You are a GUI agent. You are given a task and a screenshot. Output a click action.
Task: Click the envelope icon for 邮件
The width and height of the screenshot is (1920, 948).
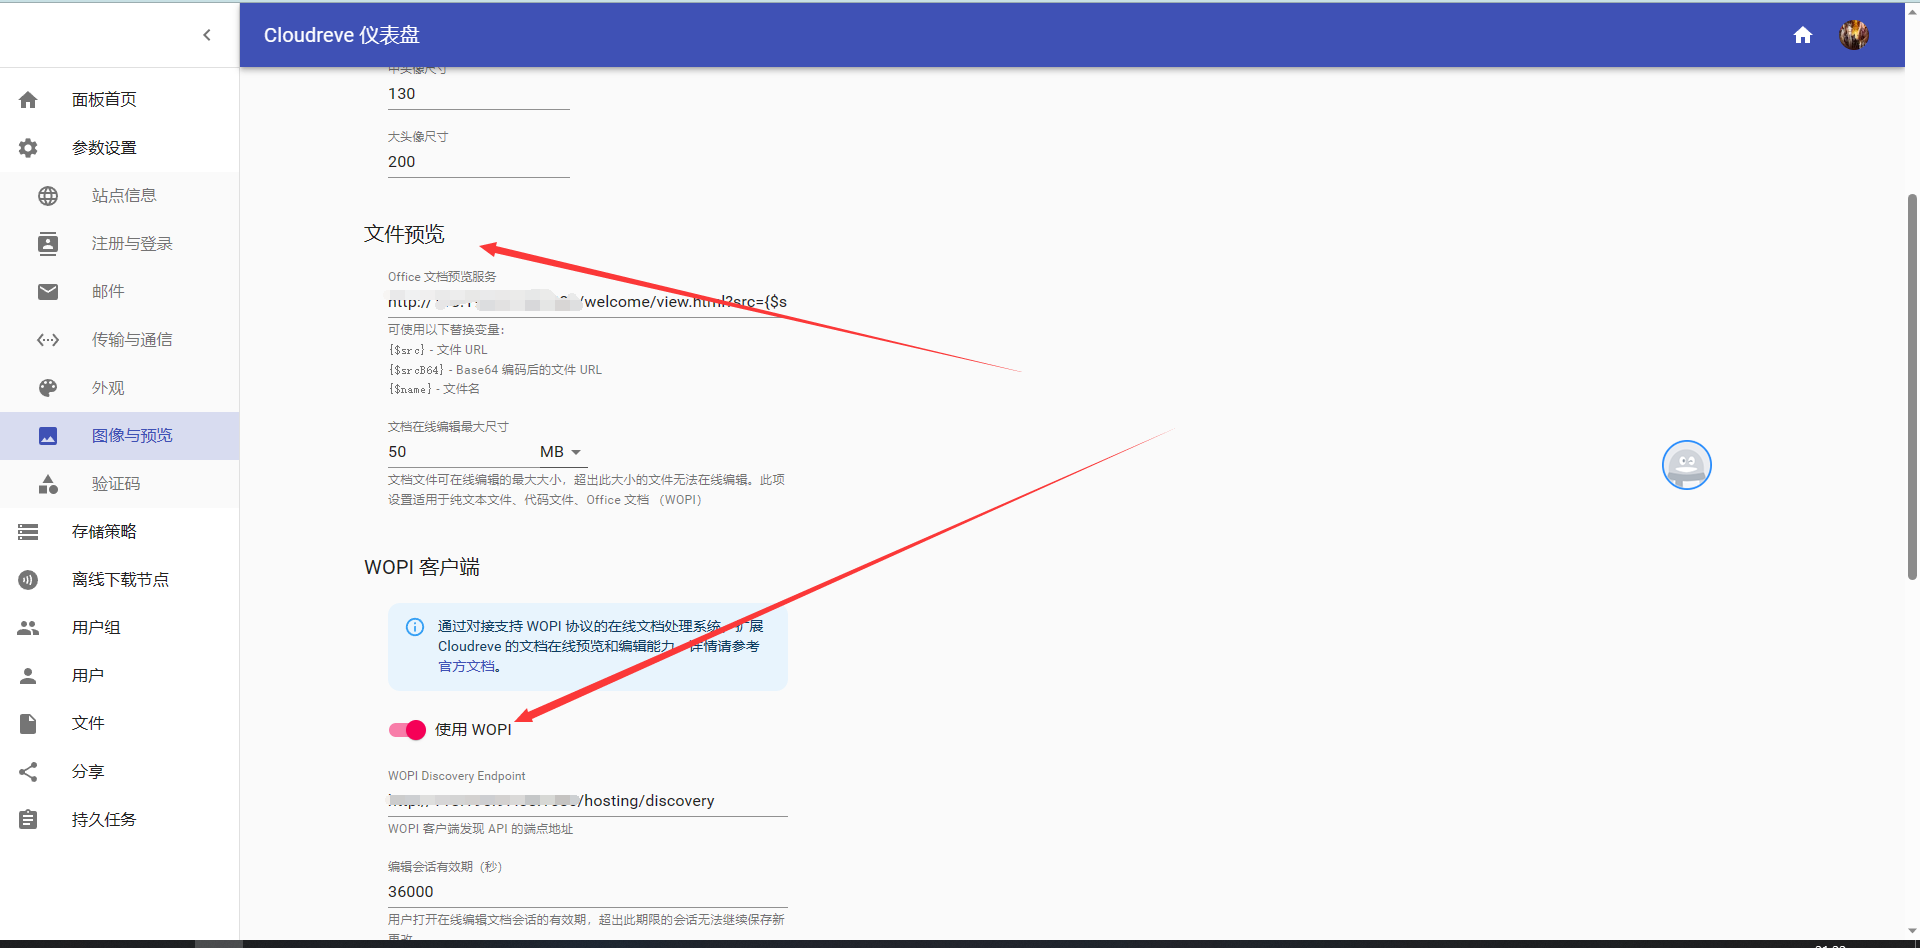pyautogui.click(x=48, y=292)
